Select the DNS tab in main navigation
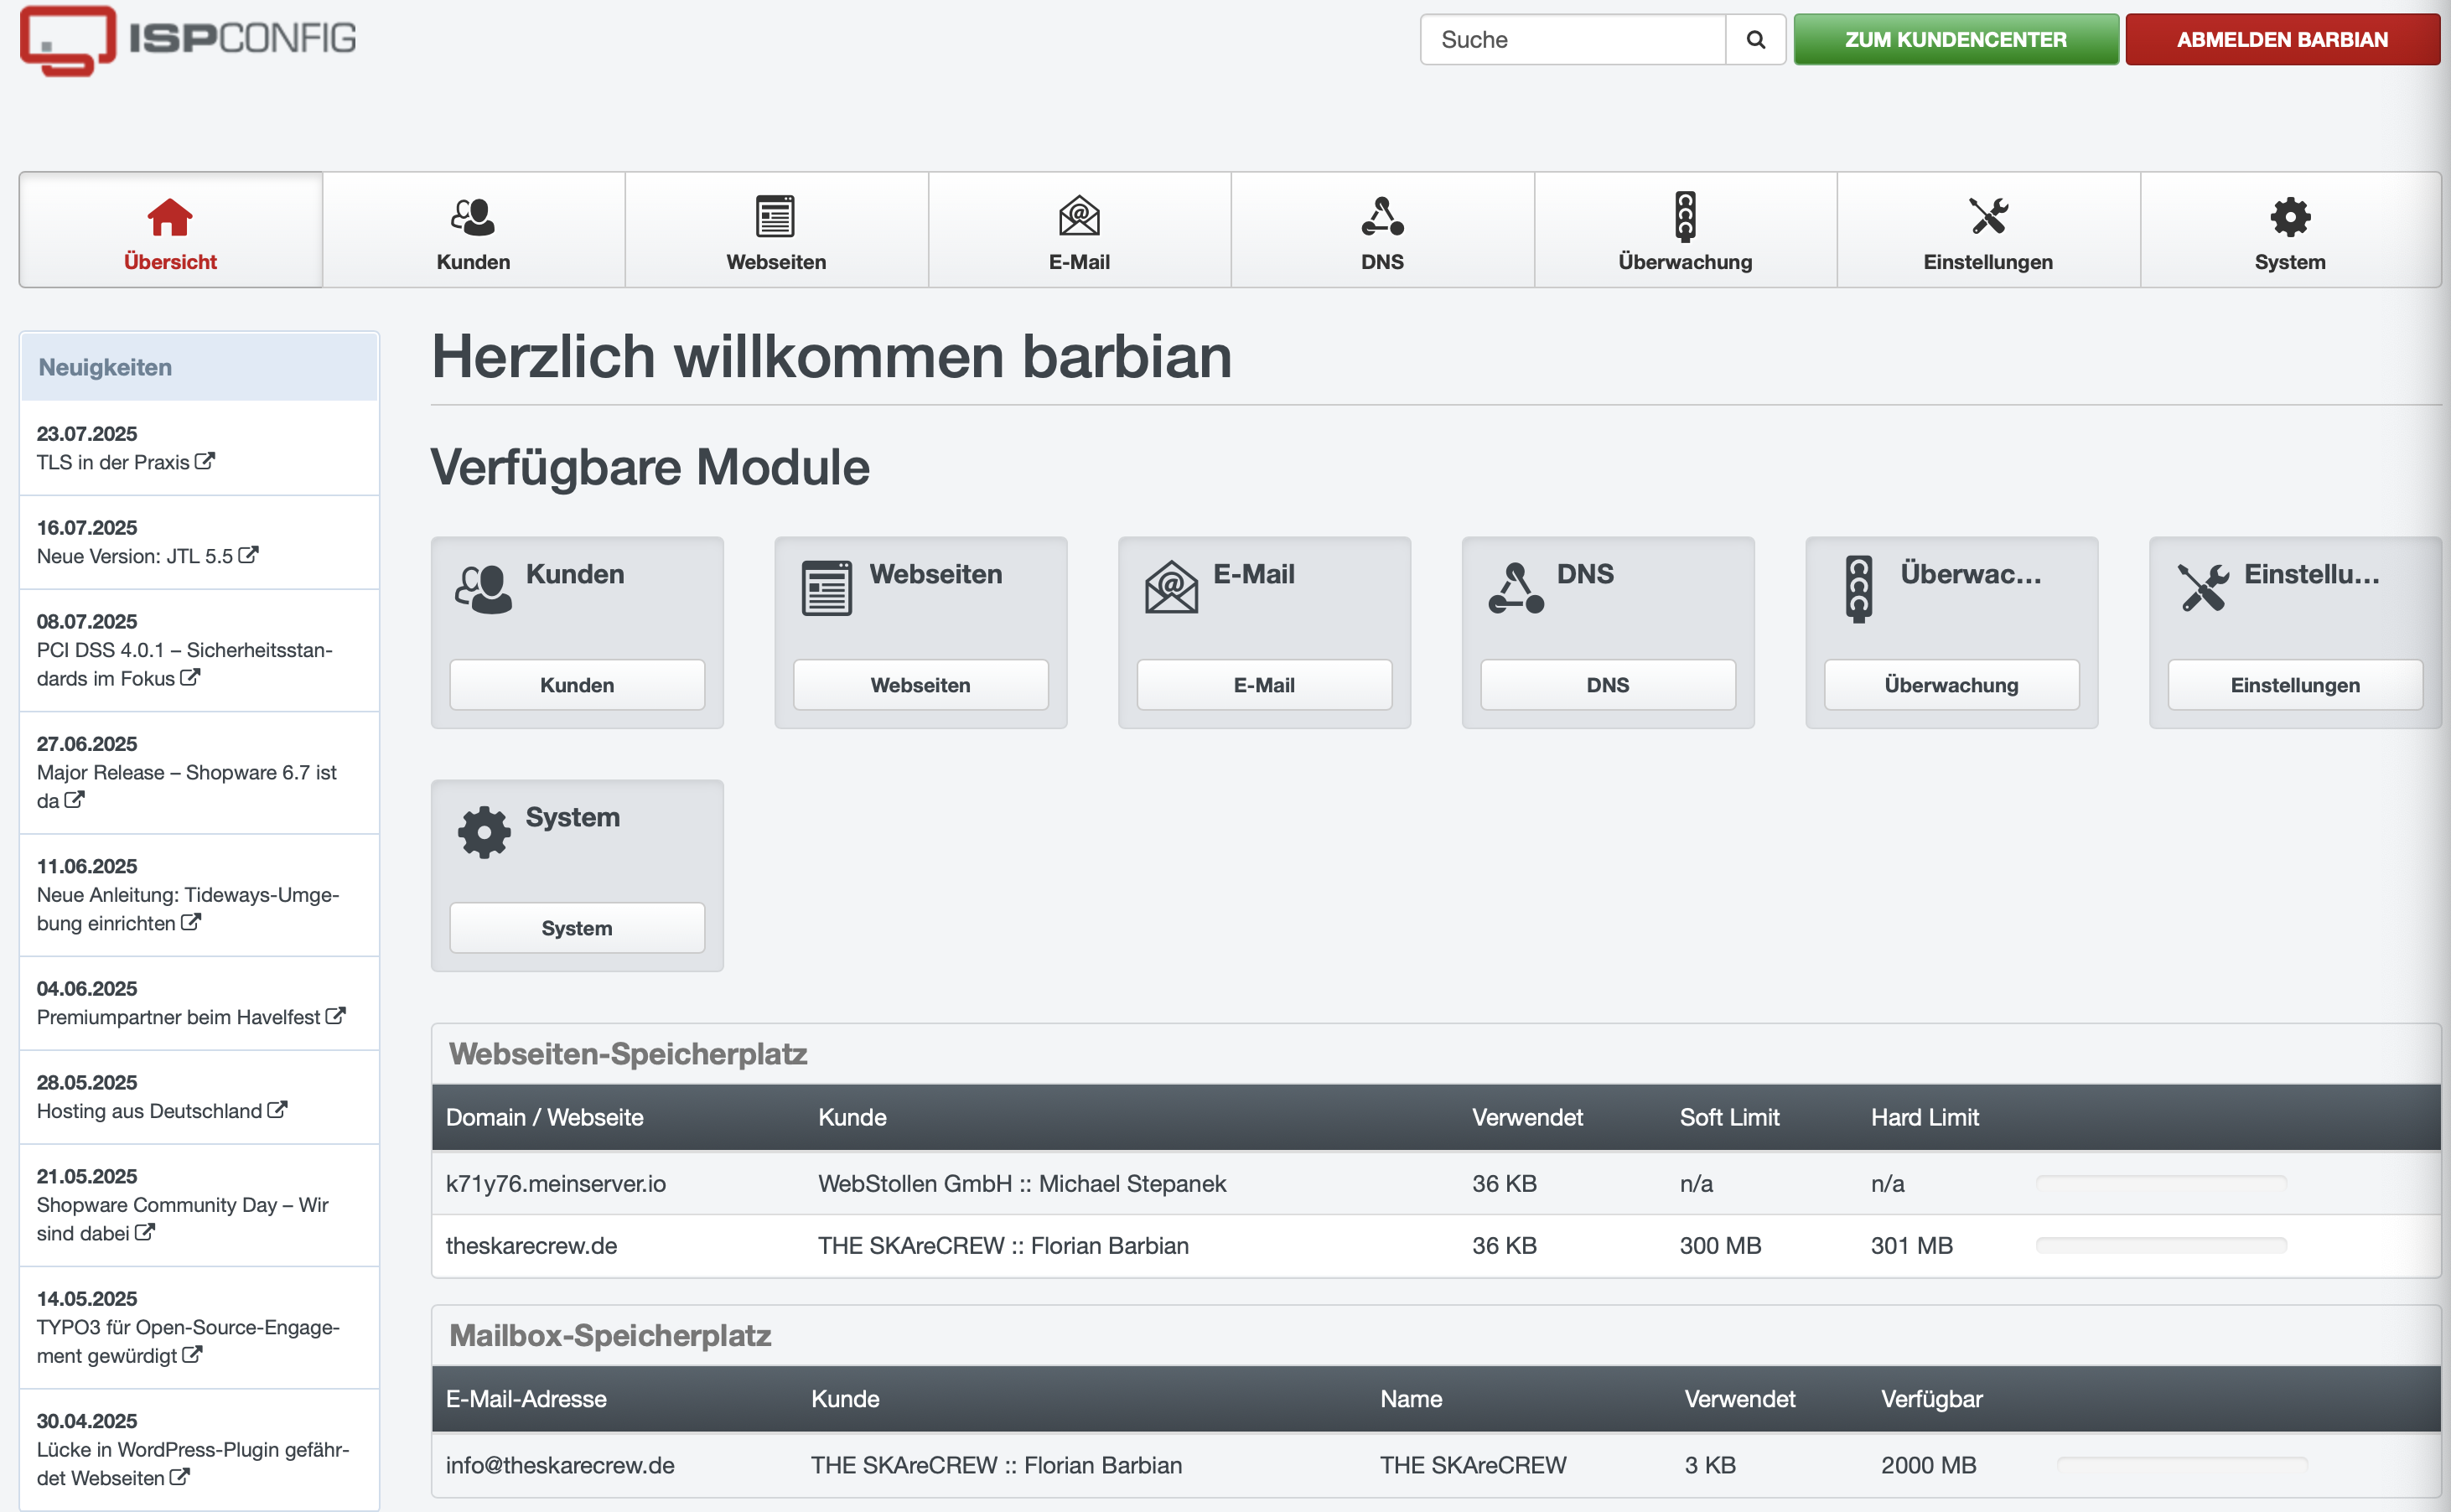Image resolution: width=2451 pixels, height=1512 pixels. pos(1382,230)
